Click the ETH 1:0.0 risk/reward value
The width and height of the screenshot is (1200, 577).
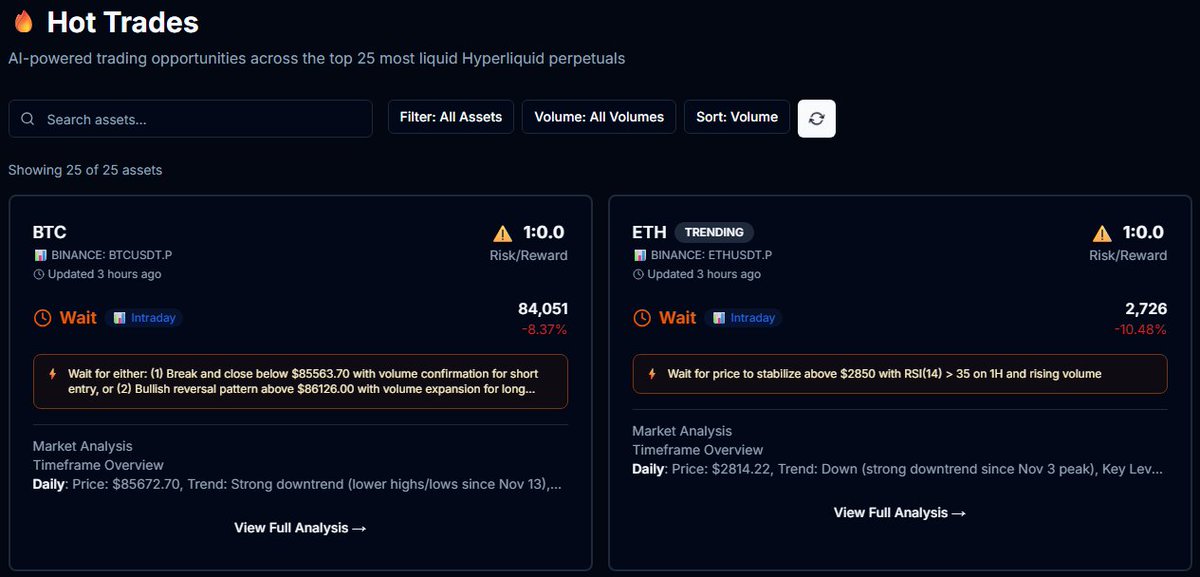(x=1142, y=233)
